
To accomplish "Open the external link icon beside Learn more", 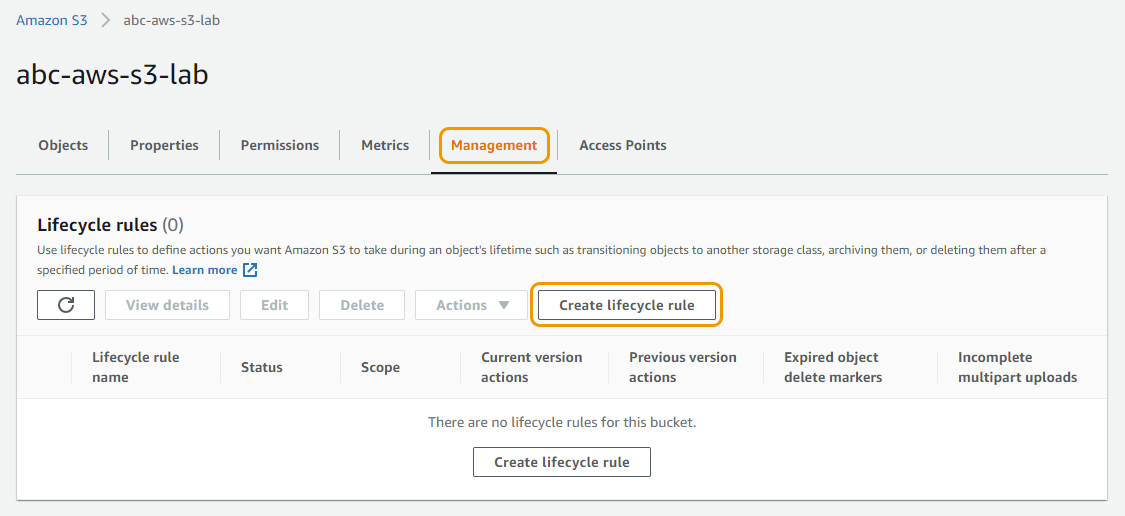I will pyautogui.click(x=250, y=270).
